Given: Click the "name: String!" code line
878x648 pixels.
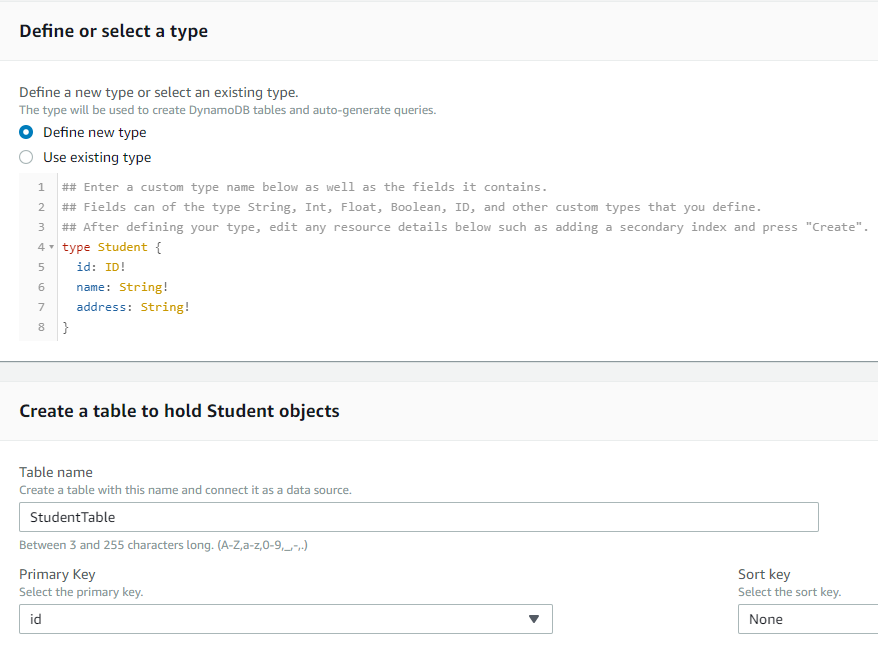Looking at the screenshot, I should click(122, 287).
